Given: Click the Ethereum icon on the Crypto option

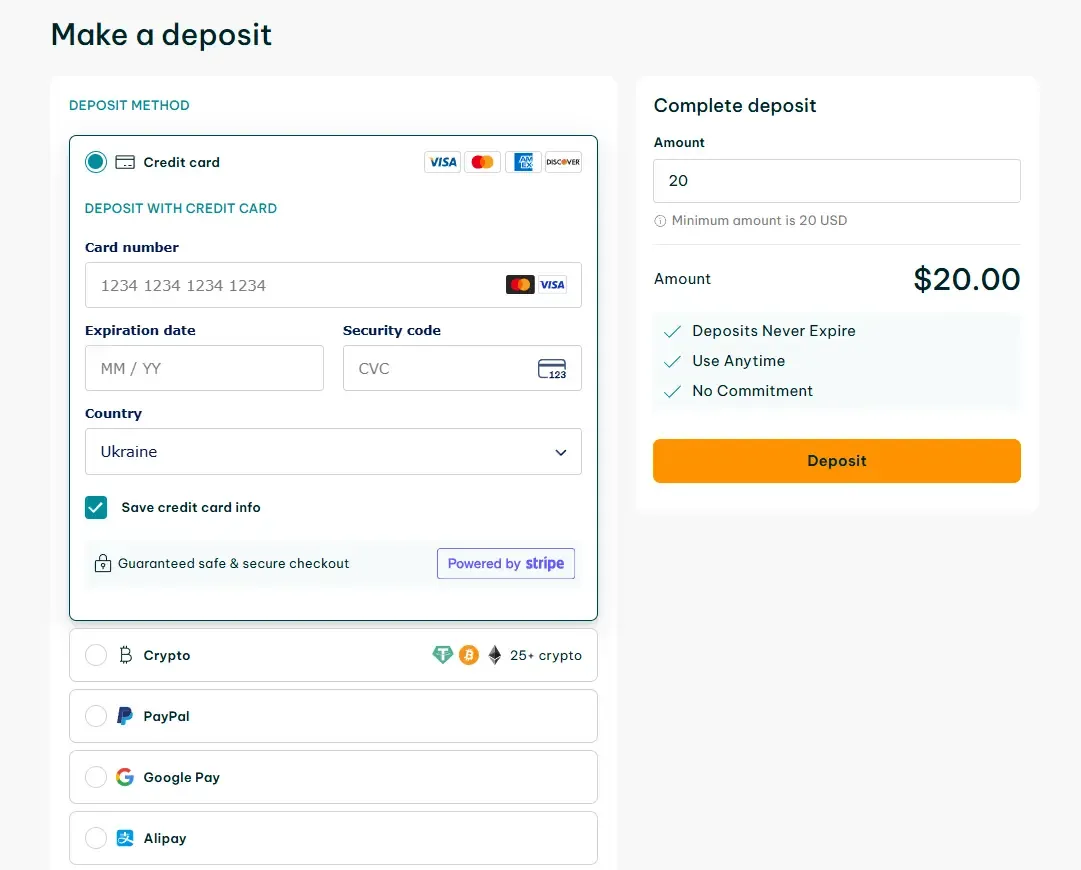Looking at the screenshot, I should [494, 655].
